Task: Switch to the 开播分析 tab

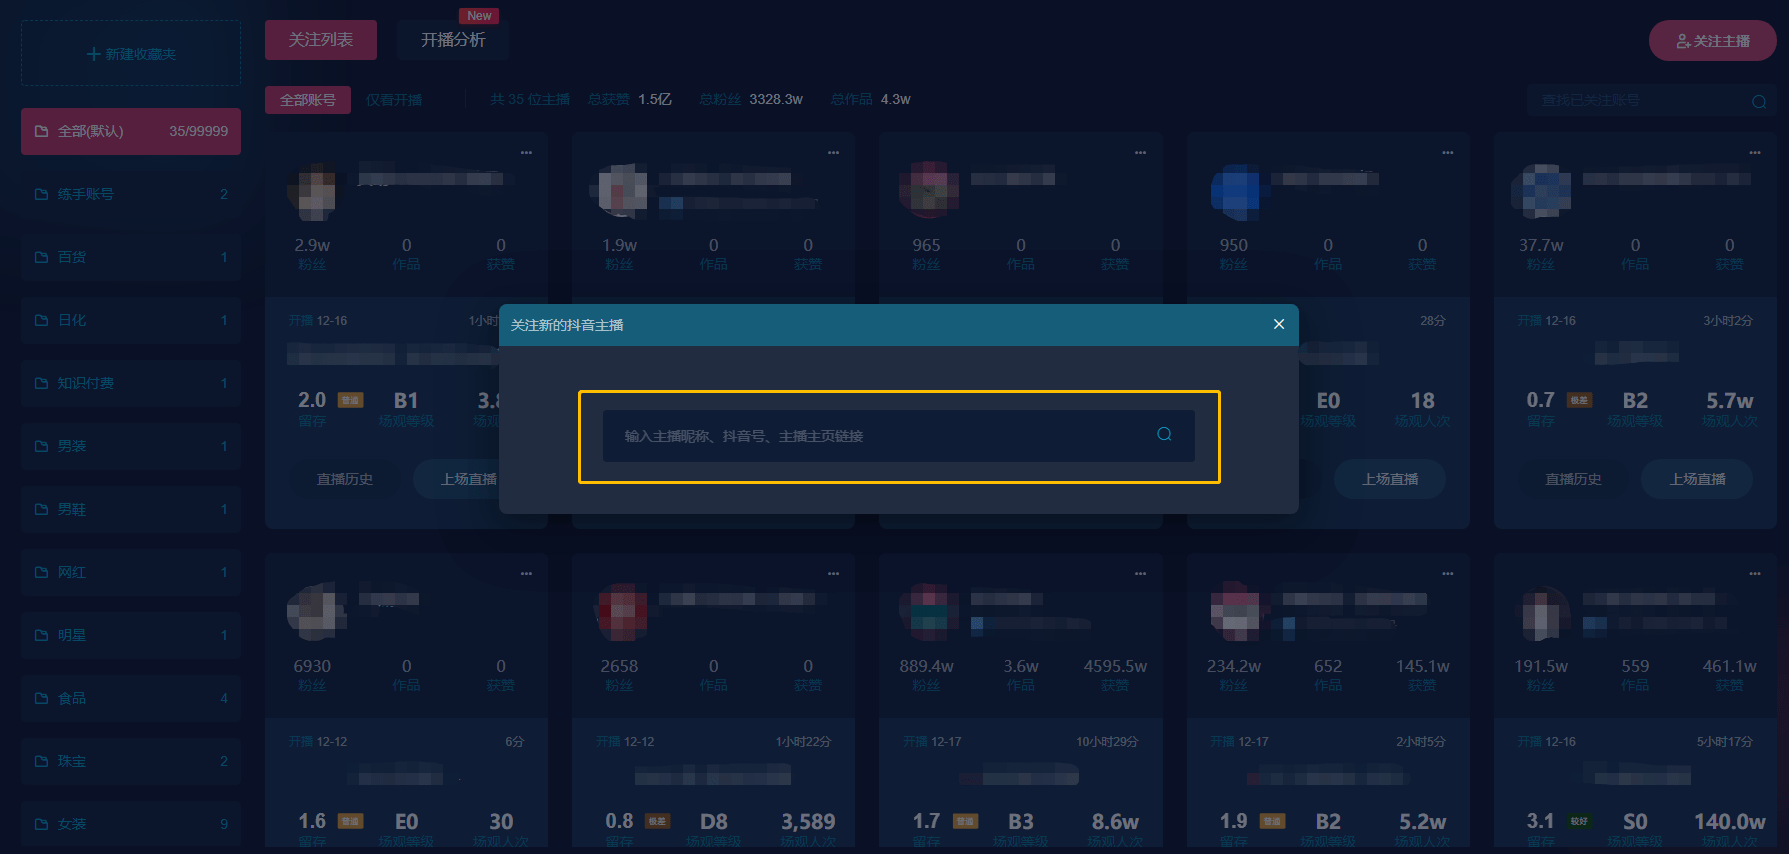Action: click(453, 39)
